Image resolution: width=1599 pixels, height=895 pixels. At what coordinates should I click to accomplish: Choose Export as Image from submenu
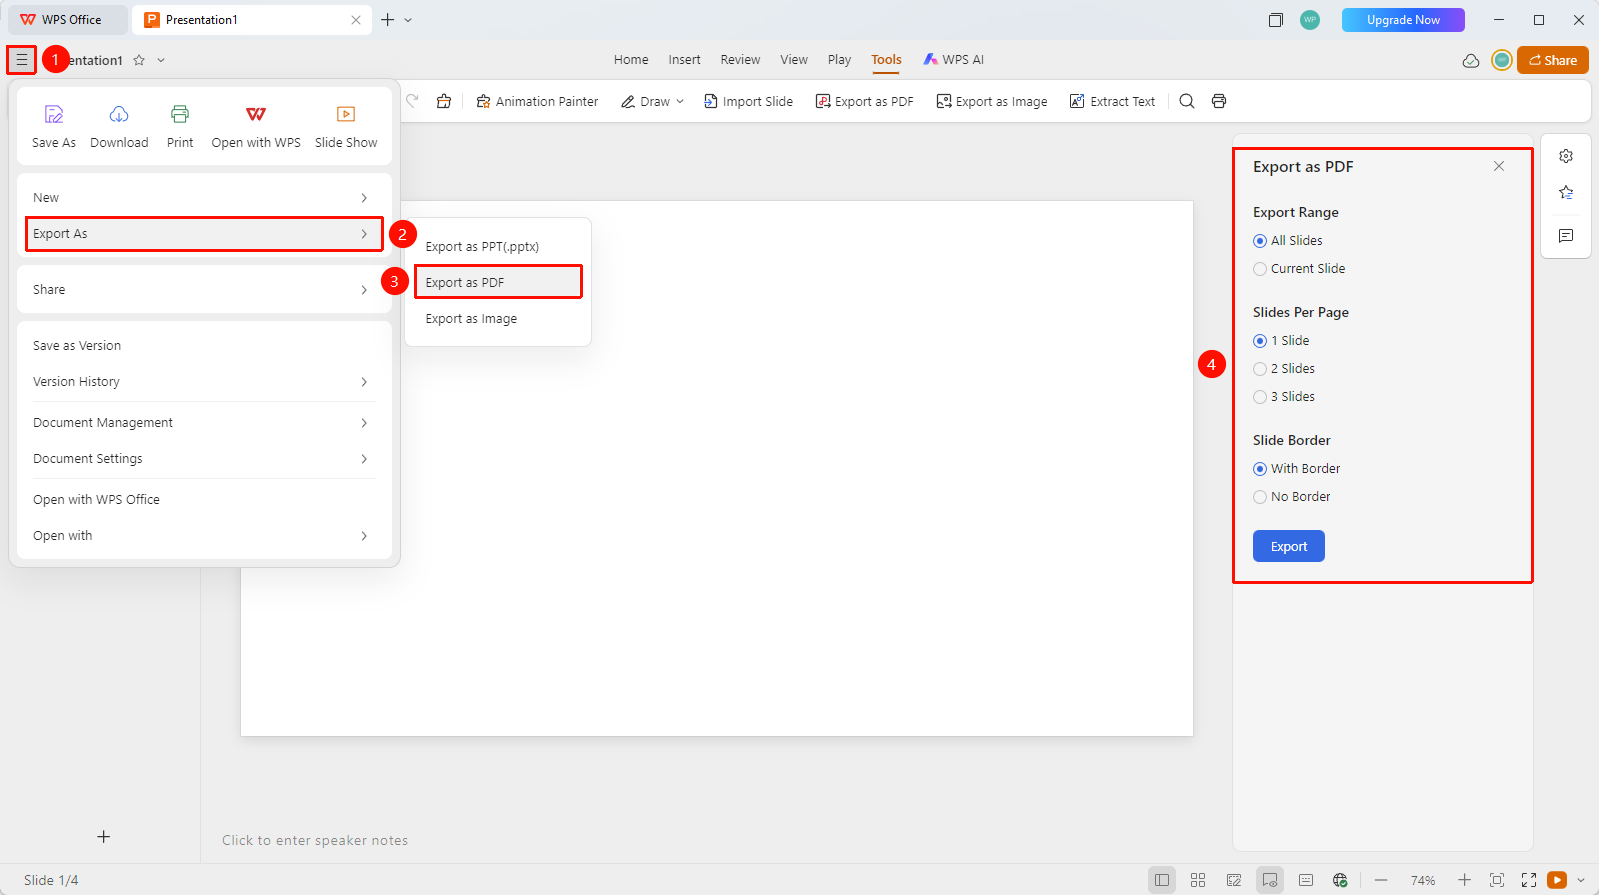pos(498,319)
